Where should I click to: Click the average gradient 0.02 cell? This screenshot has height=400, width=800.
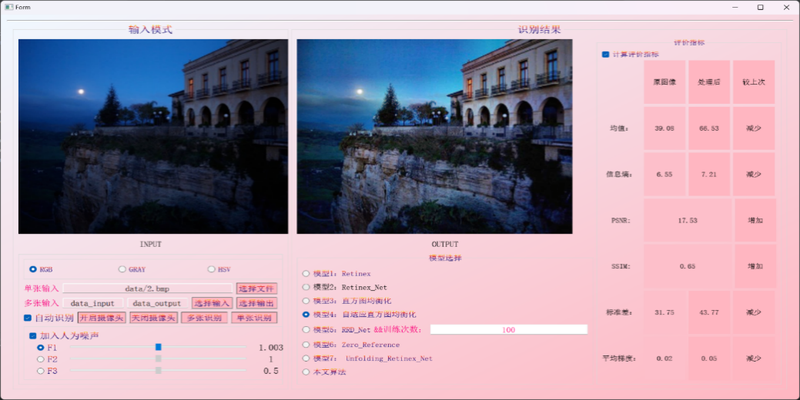click(665, 359)
